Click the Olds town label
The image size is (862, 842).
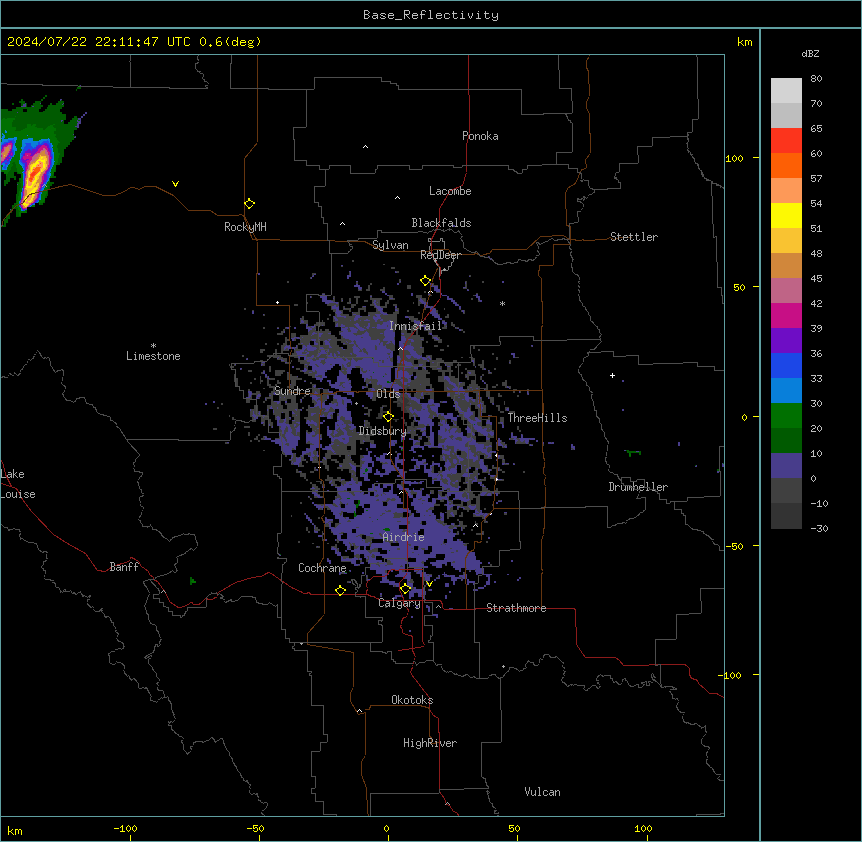[388, 394]
